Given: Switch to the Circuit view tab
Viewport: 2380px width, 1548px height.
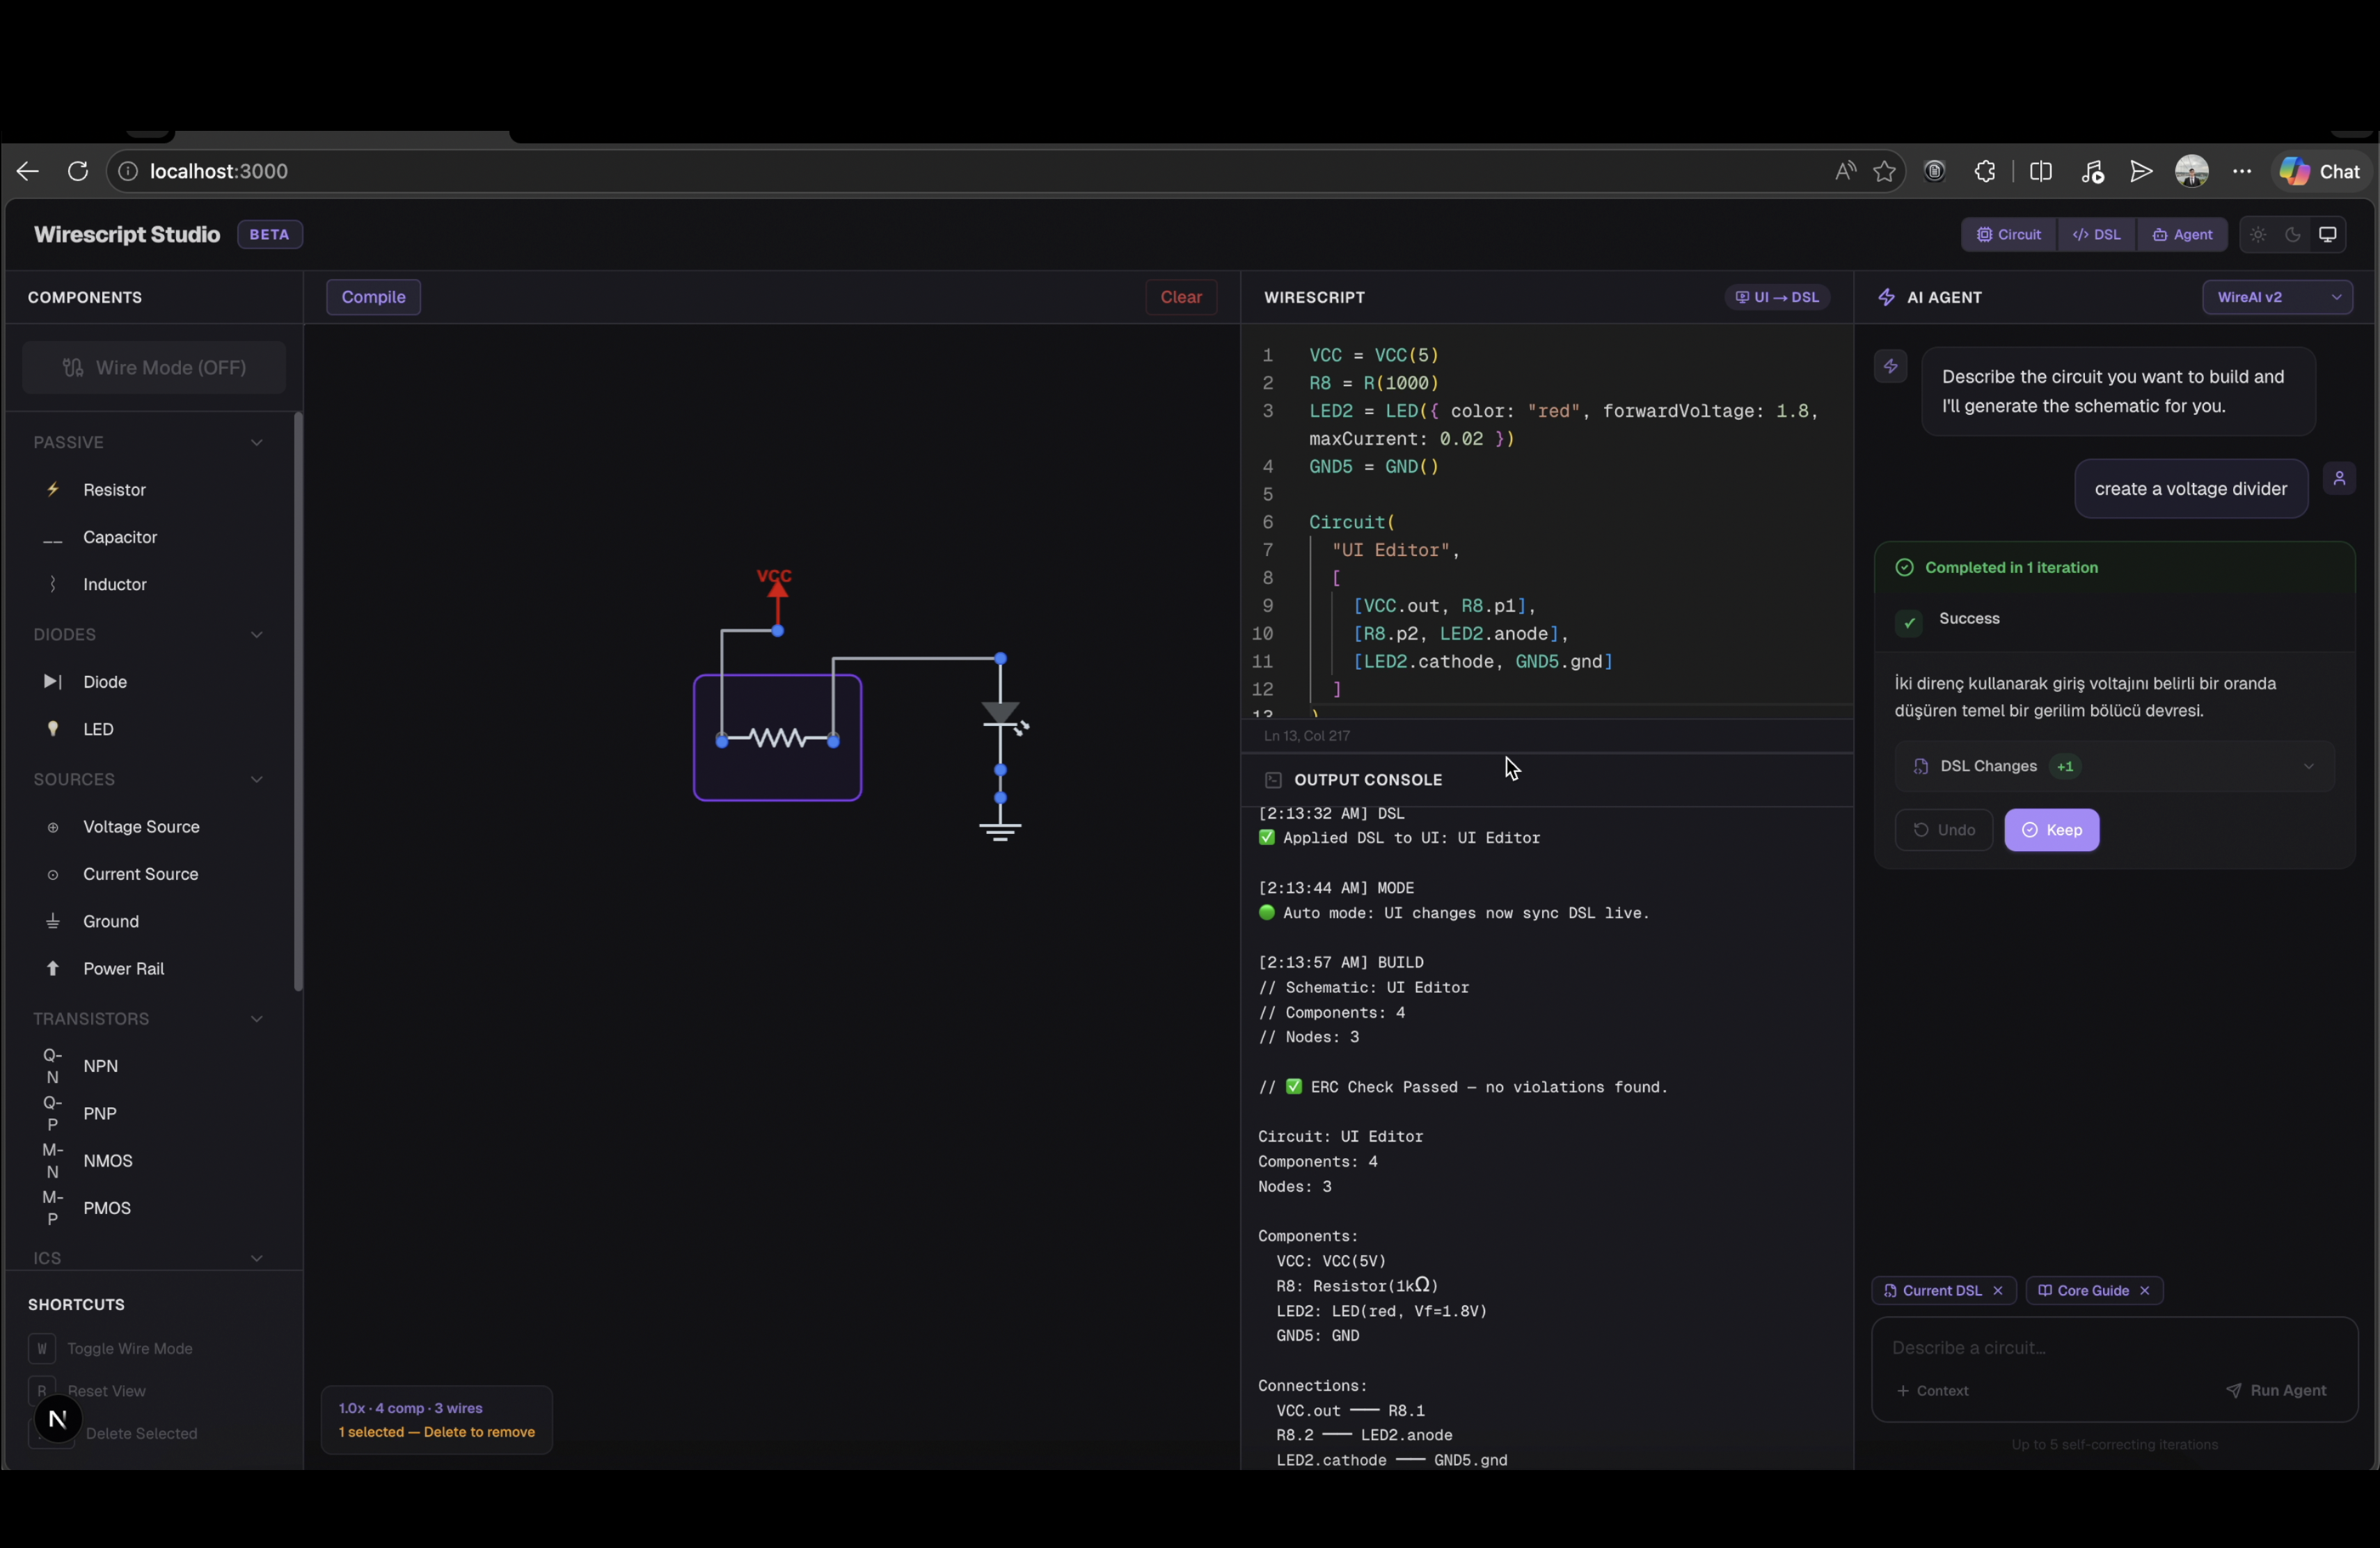Looking at the screenshot, I should [2009, 235].
